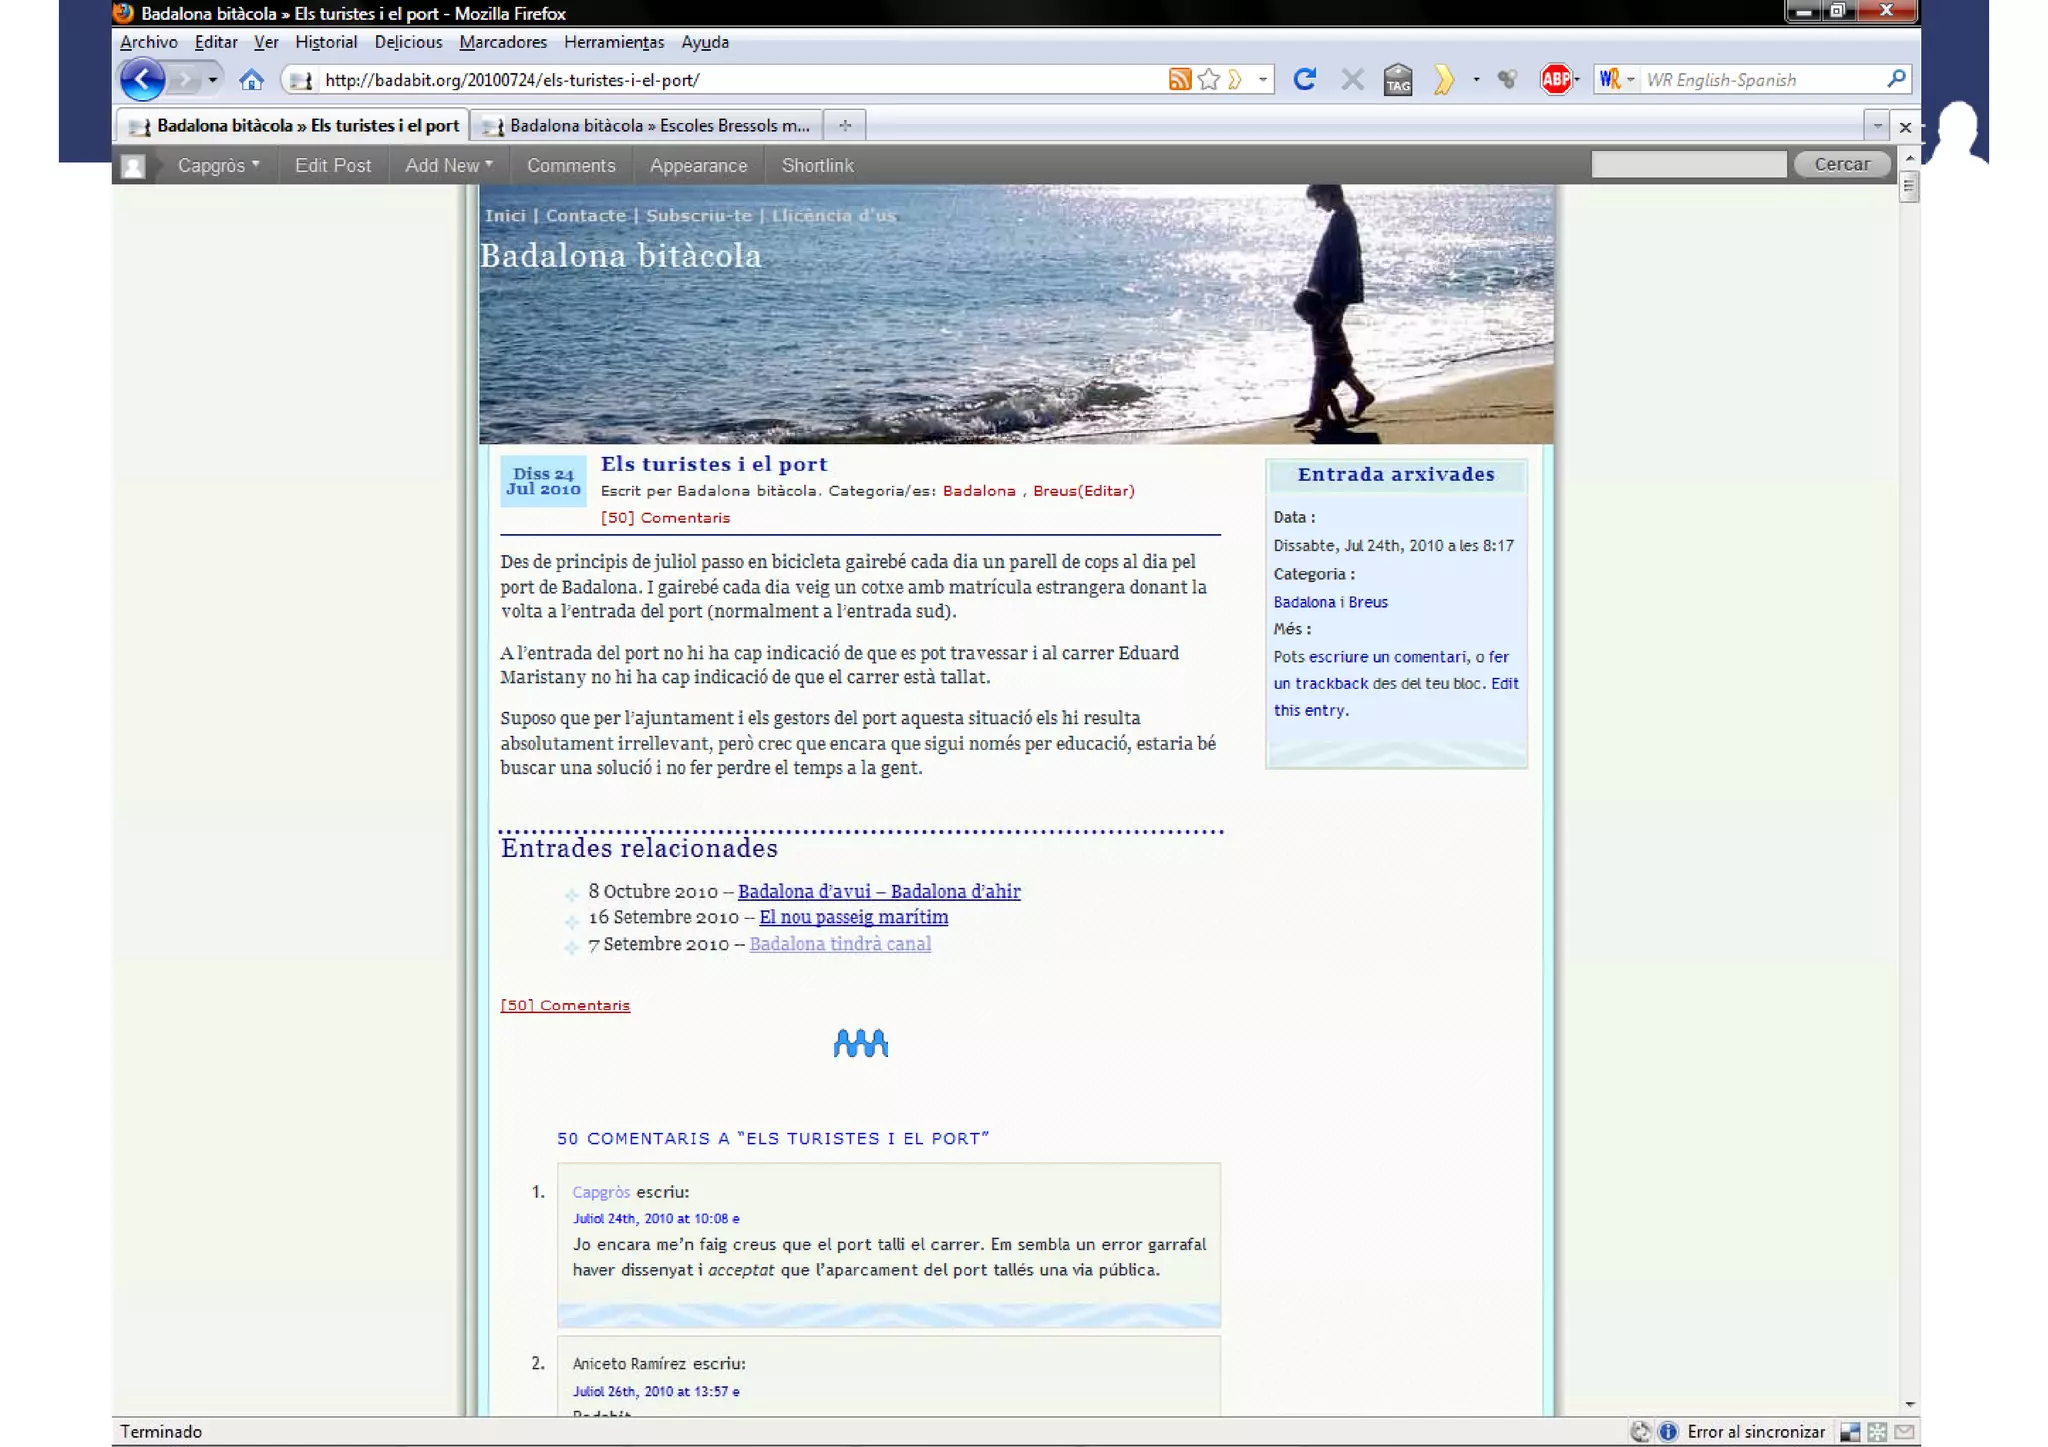Click the status bar mail envelope icon

[1904, 1432]
